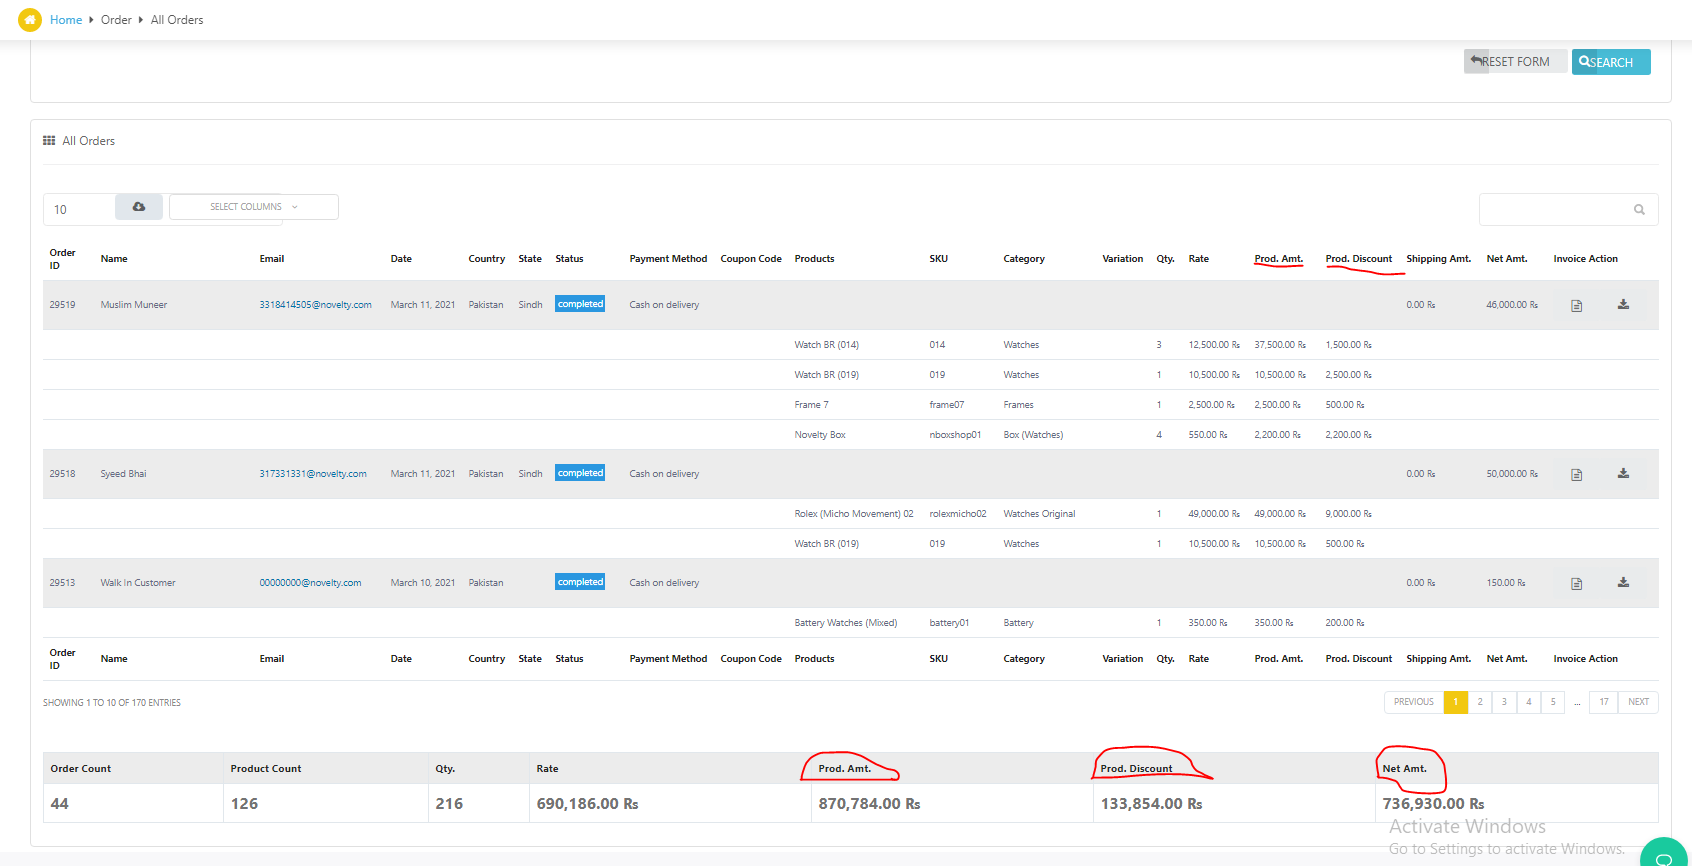
Task: Jump to page 17 in pagination
Action: [x=1604, y=702]
